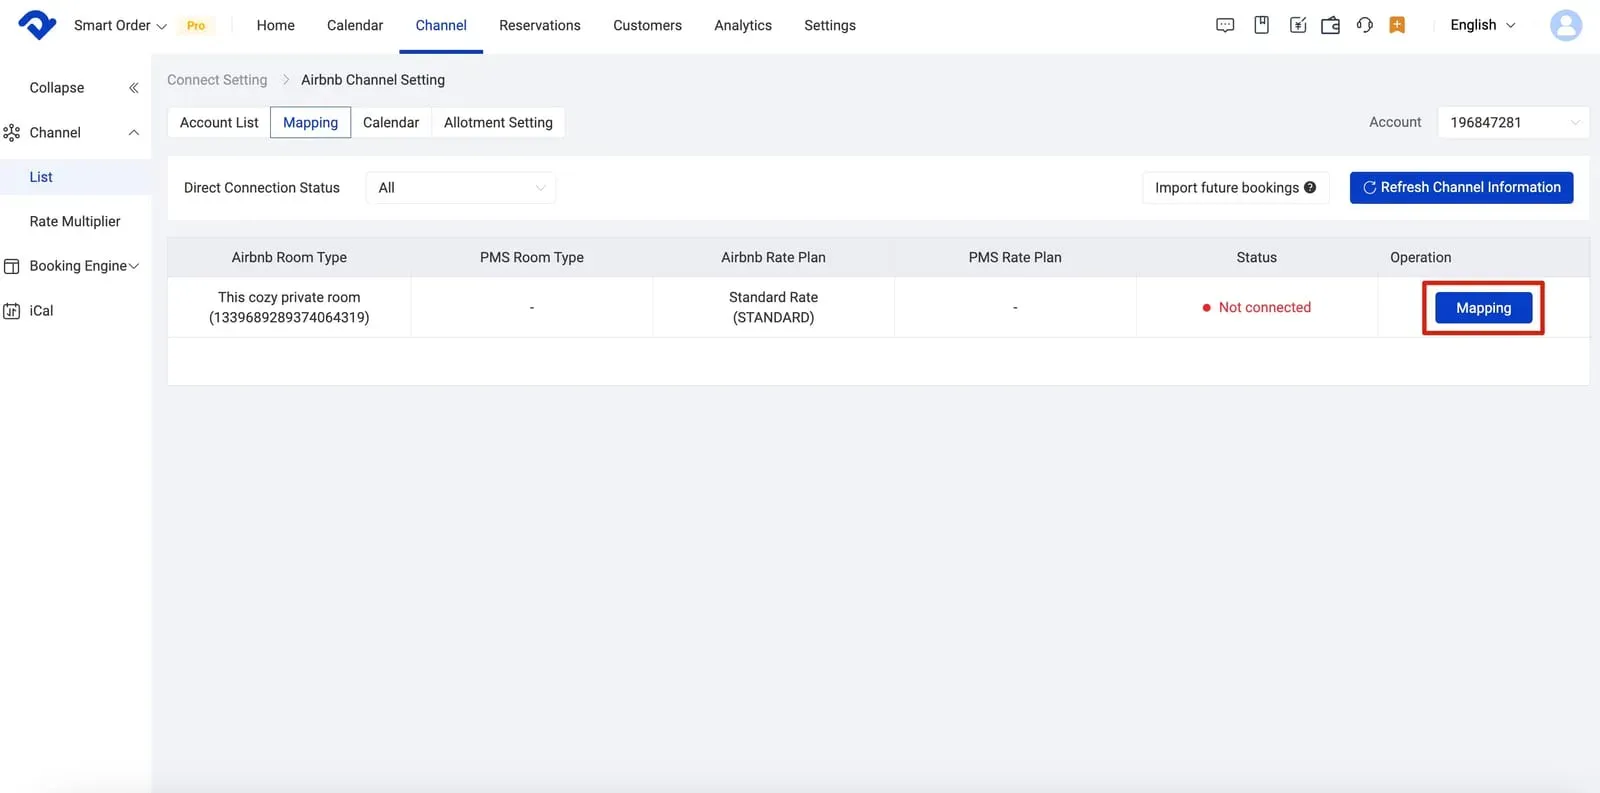The width and height of the screenshot is (1600, 793).
Task: Click the iCal calendar icon
Action: [12, 311]
